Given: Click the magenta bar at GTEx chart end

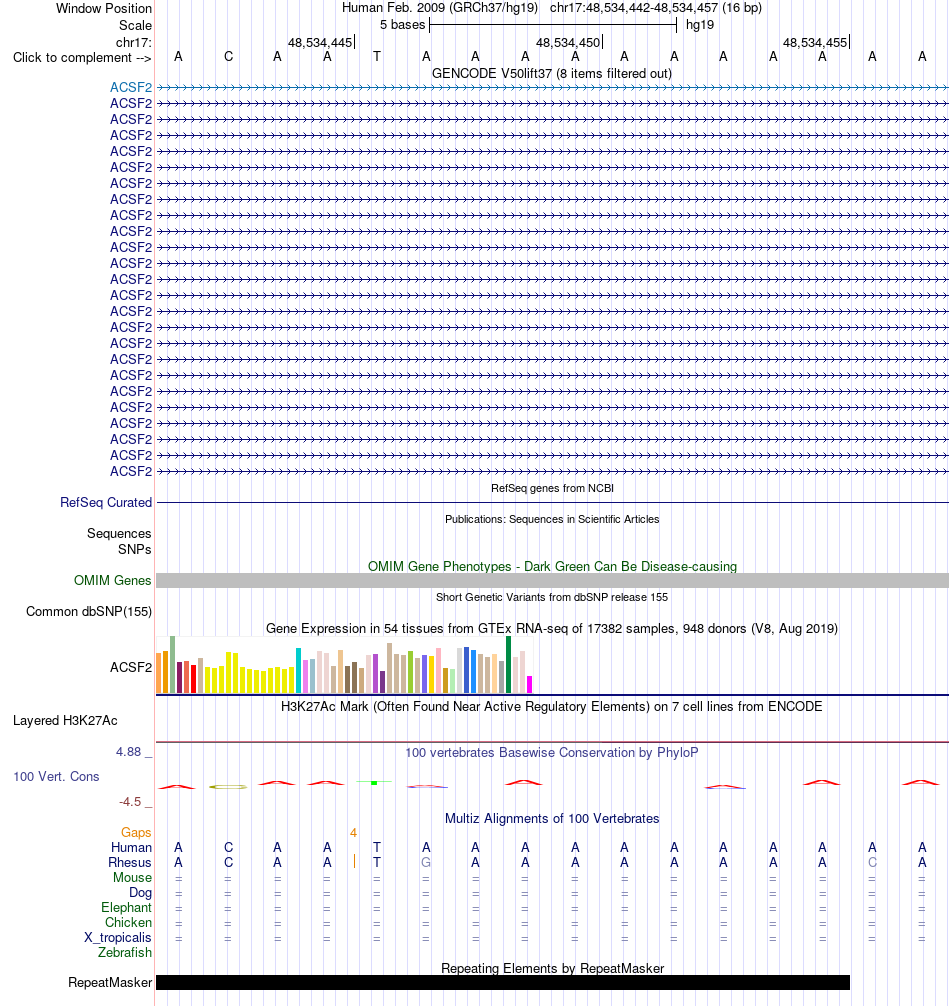Looking at the screenshot, I should click(x=530, y=685).
